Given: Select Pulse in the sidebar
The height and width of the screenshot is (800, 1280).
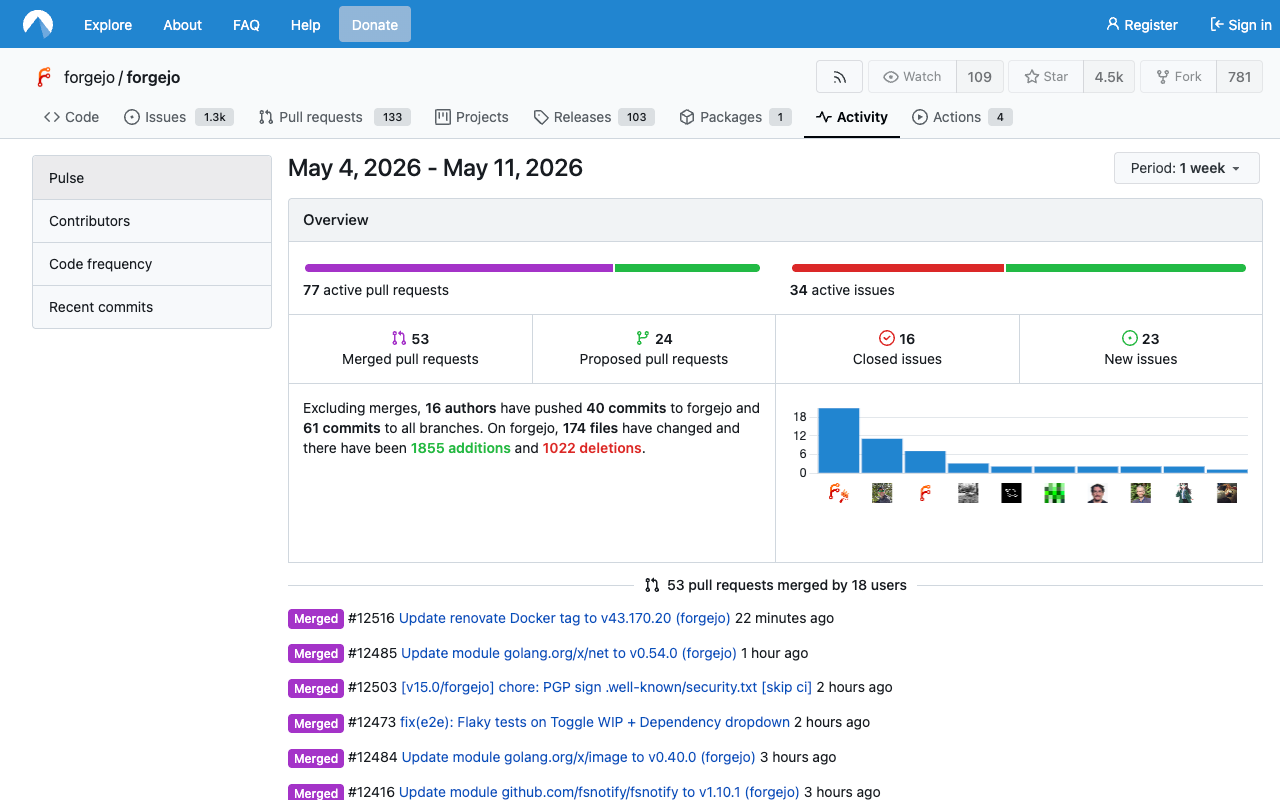Looking at the screenshot, I should click(x=152, y=178).
